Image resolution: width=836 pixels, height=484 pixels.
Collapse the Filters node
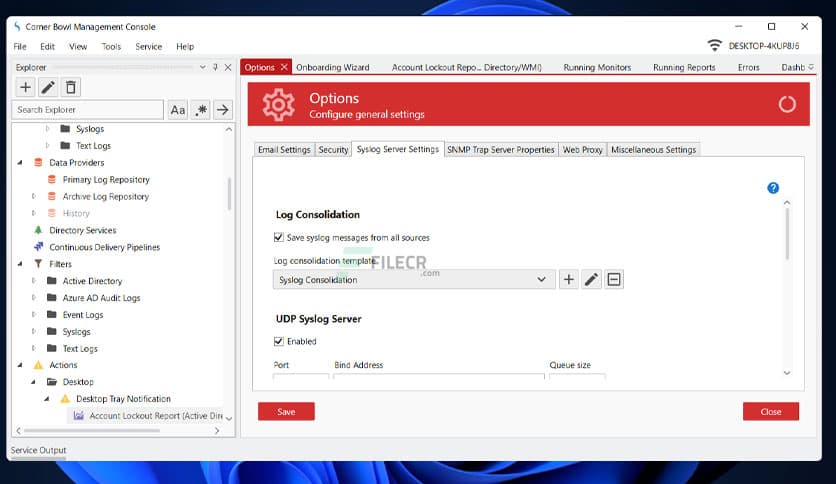click(x=20, y=264)
